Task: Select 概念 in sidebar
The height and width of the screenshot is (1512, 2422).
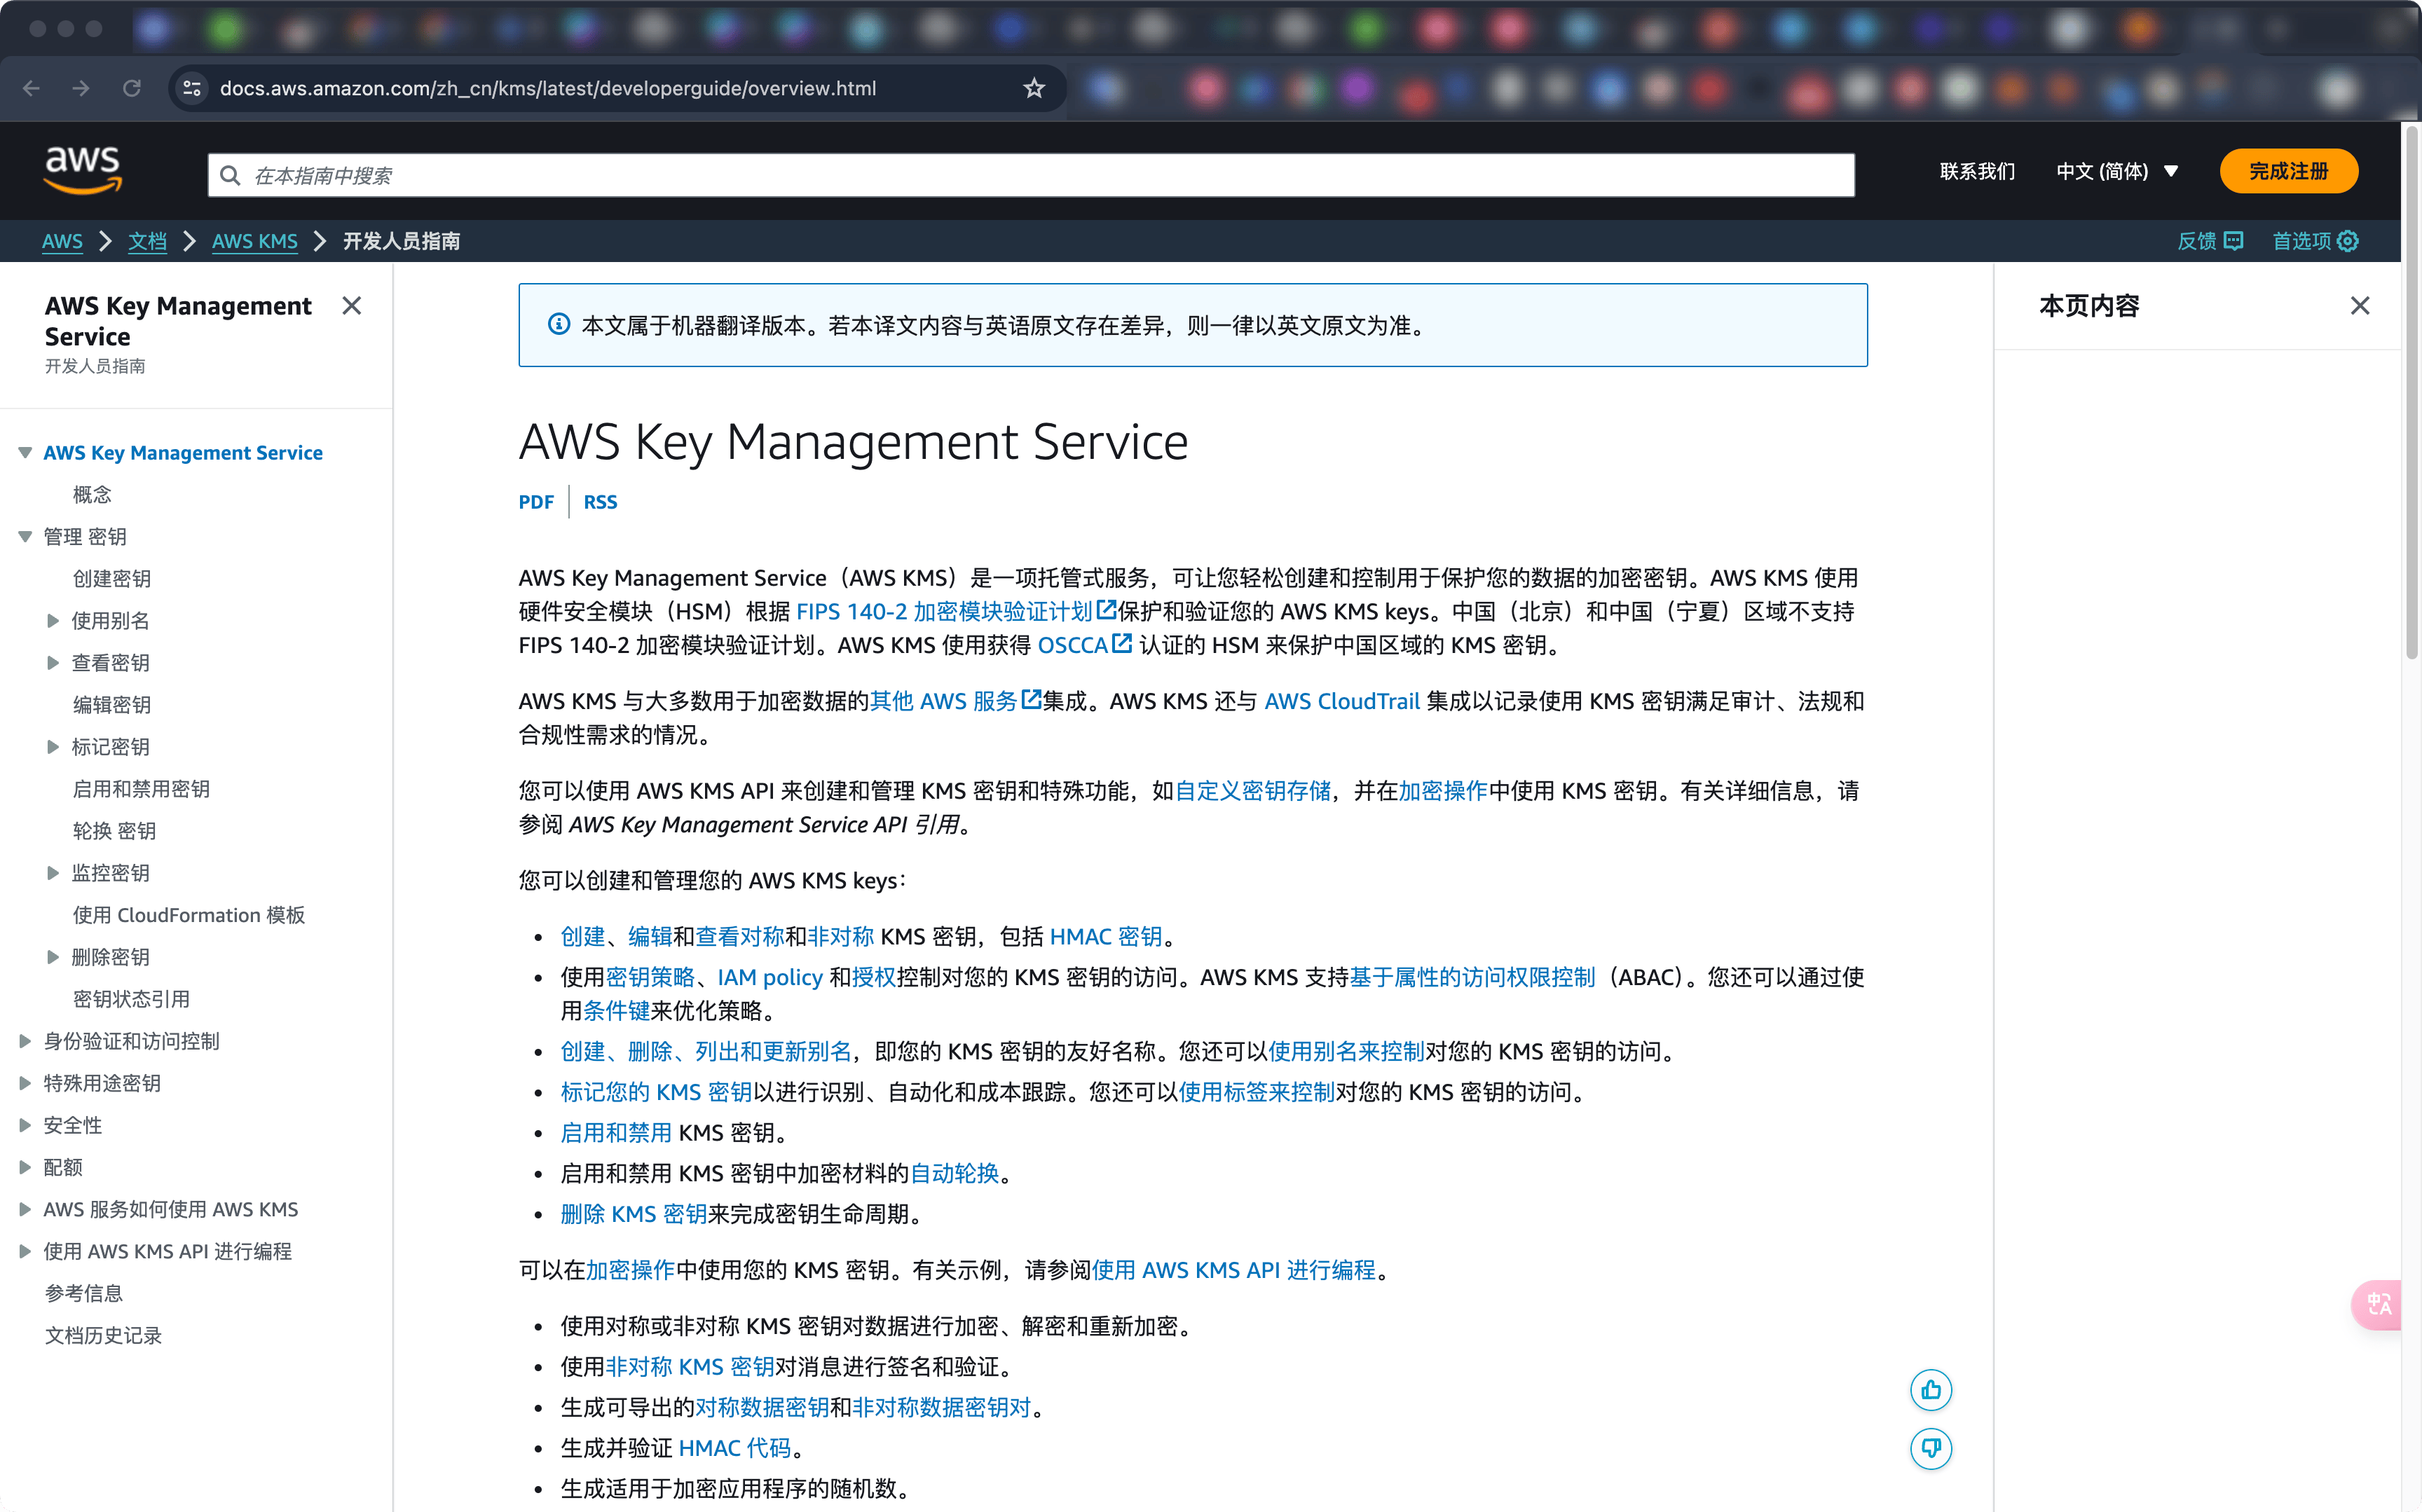Action: click(92, 495)
